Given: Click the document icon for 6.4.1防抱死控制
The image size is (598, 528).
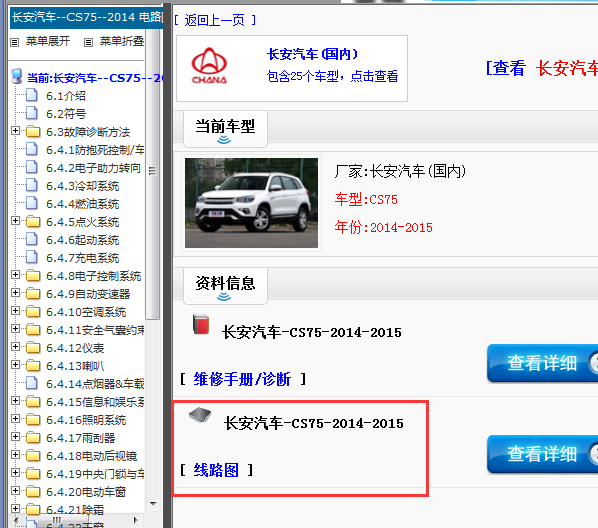Looking at the screenshot, I should 32,149.
